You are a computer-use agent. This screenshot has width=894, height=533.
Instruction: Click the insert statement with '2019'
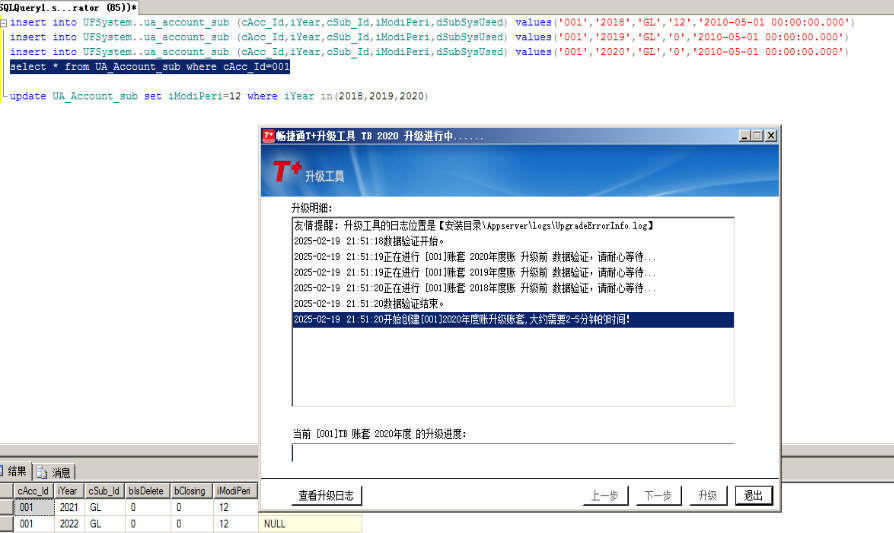[x=429, y=38]
